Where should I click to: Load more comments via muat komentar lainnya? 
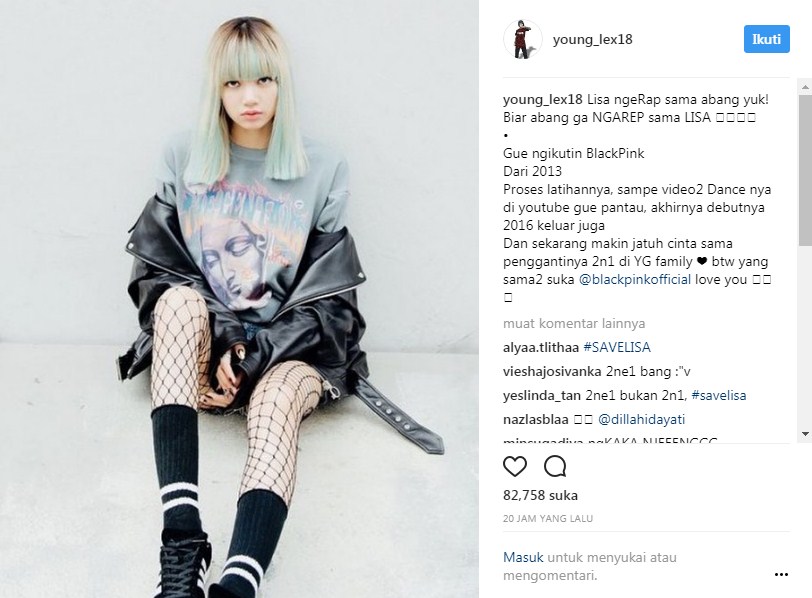(574, 324)
